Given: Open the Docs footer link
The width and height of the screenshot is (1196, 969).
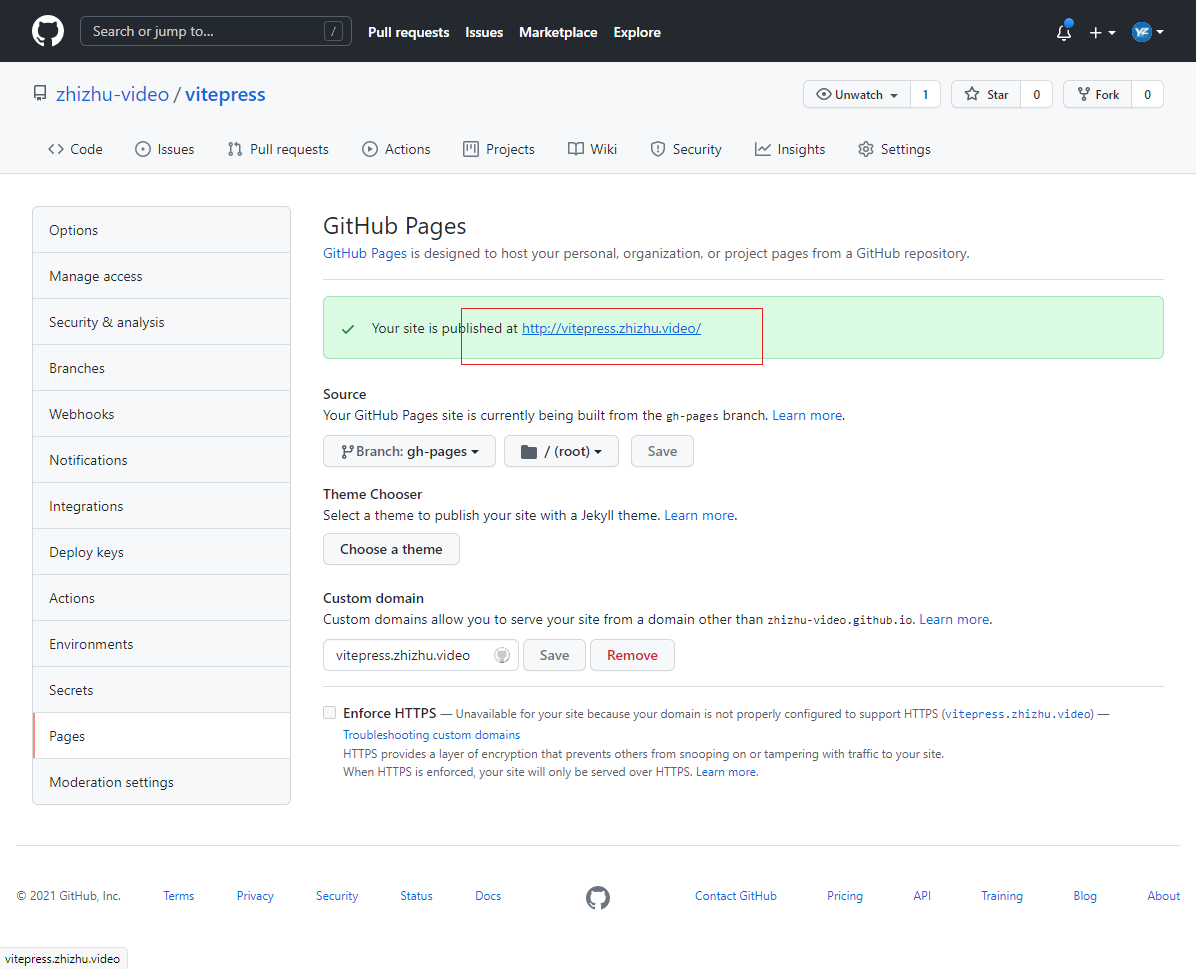Looking at the screenshot, I should [x=488, y=896].
